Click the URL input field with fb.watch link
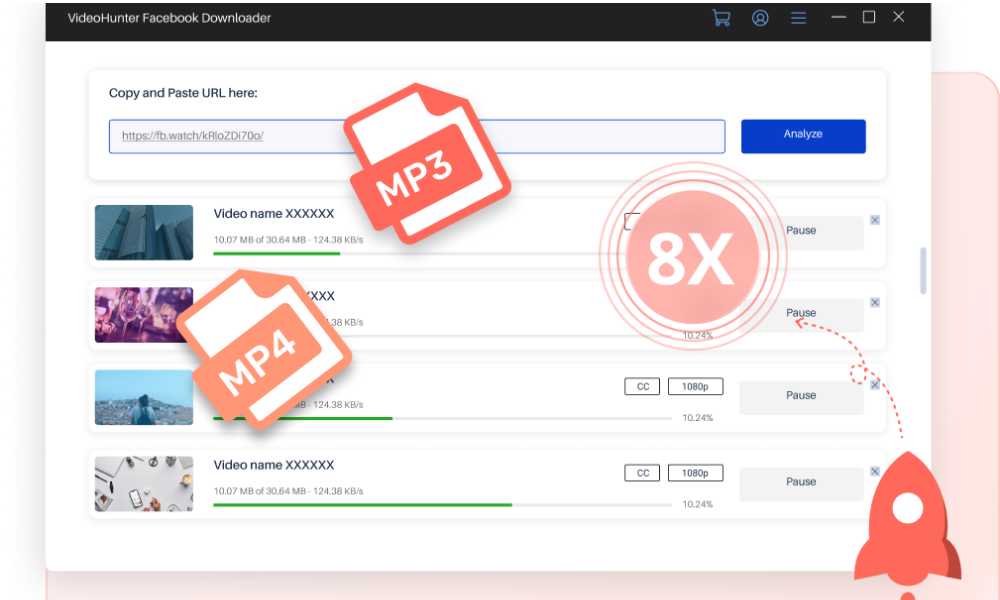This screenshot has height=600, width=1000. coord(416,136)
